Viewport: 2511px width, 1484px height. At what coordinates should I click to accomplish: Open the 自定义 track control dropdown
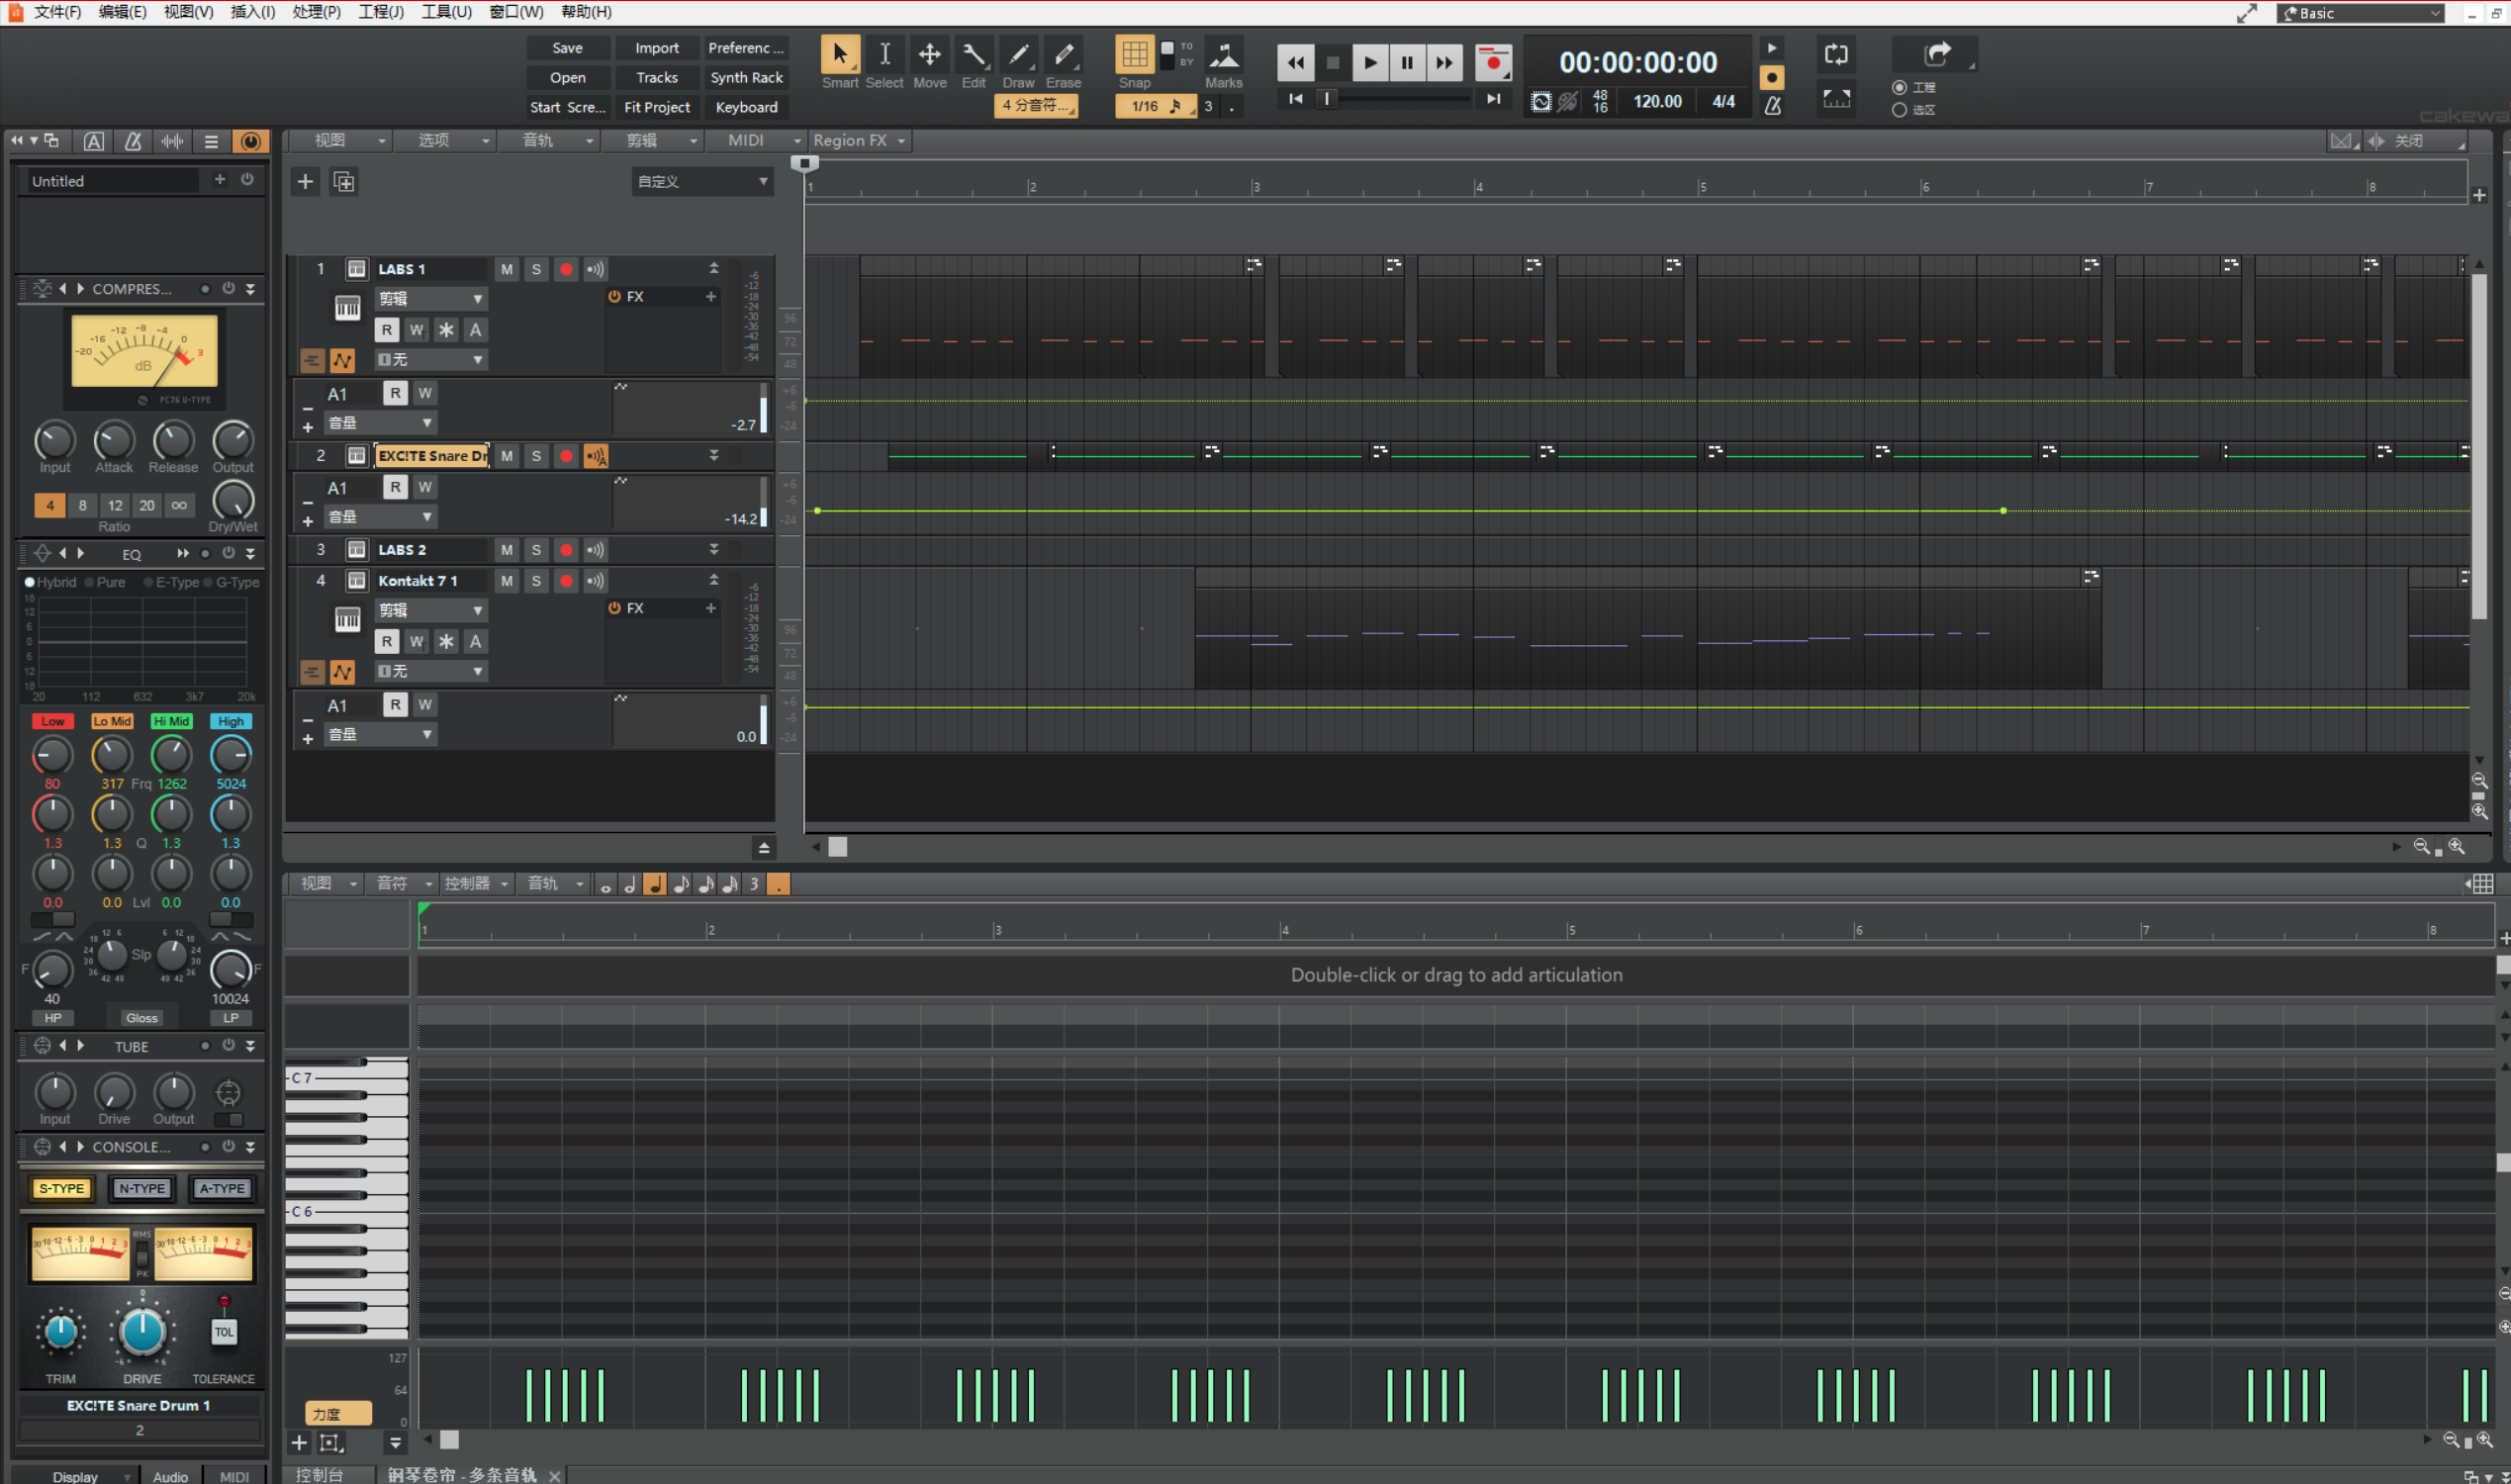click(x=702, y=181)
